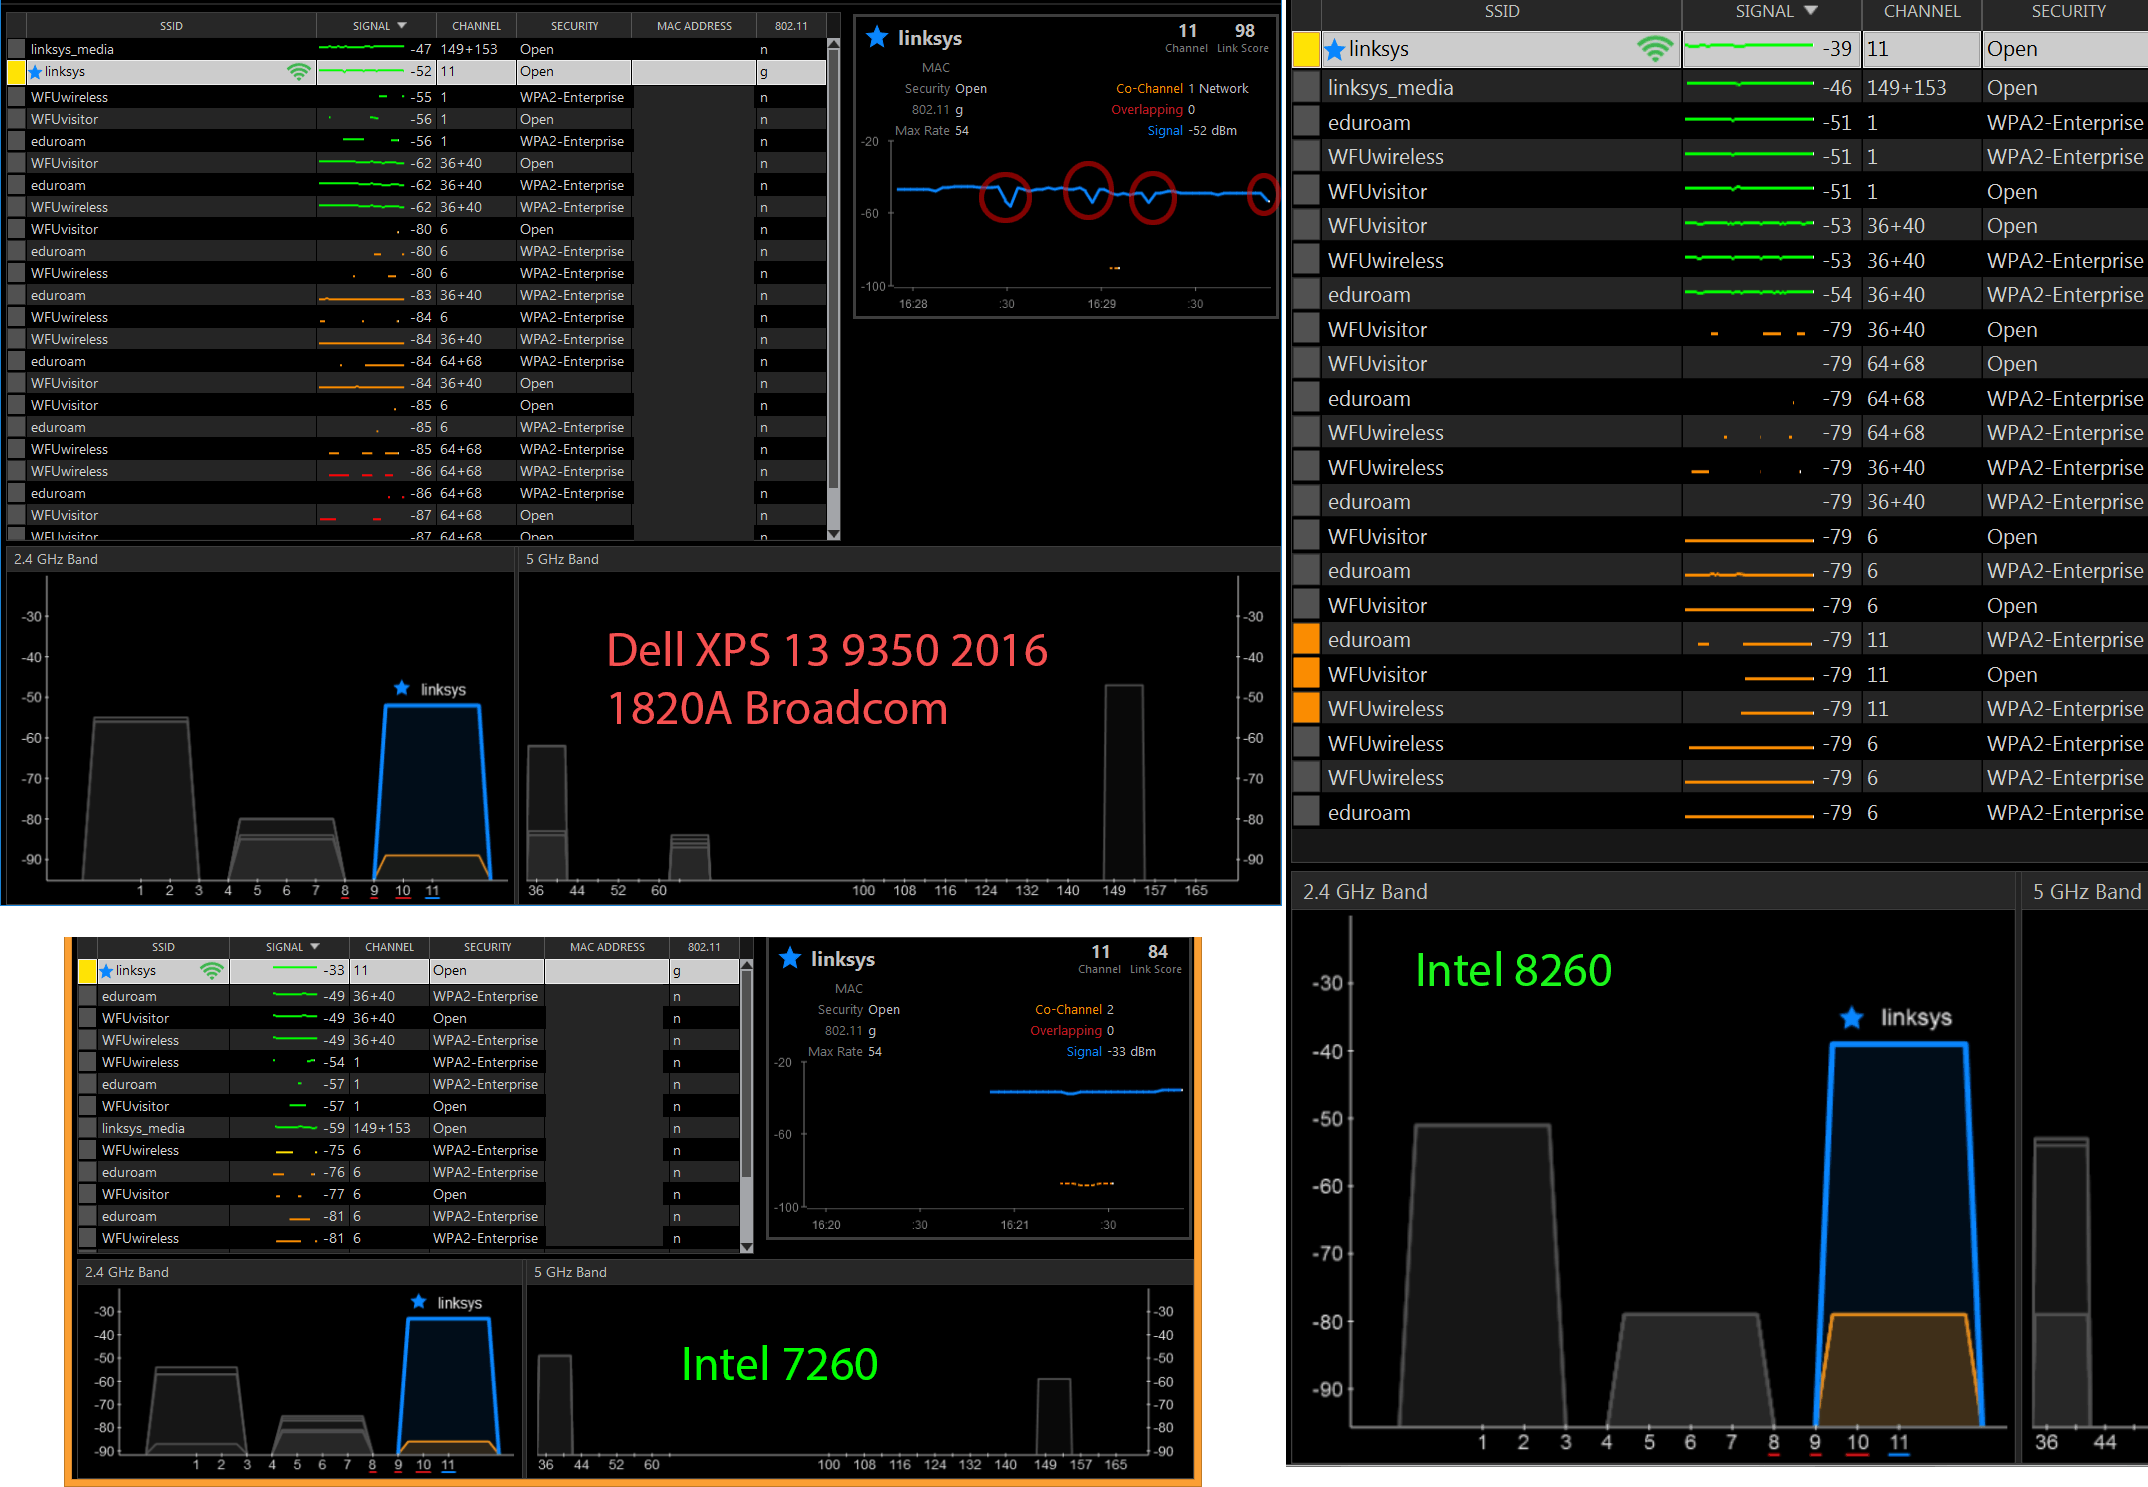Screen dimensions: 2148x1487
Task: Click linksys star above 2.4 GHz graph, Dell window
Action: (402, 688)
